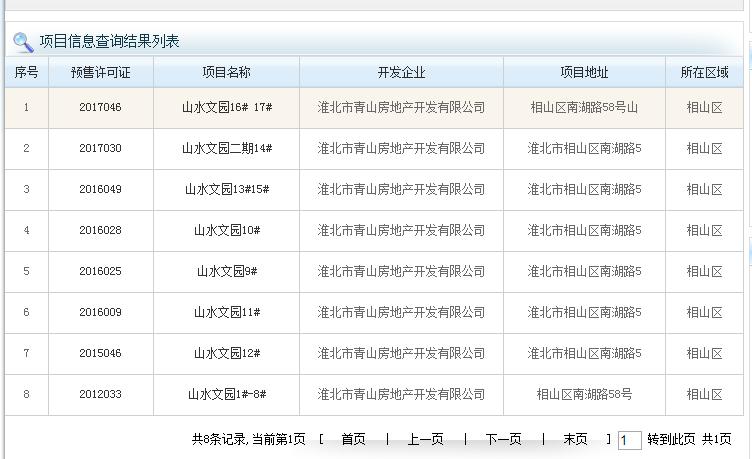Click the 共8条记录 record count text

click(x=219, y=439)
